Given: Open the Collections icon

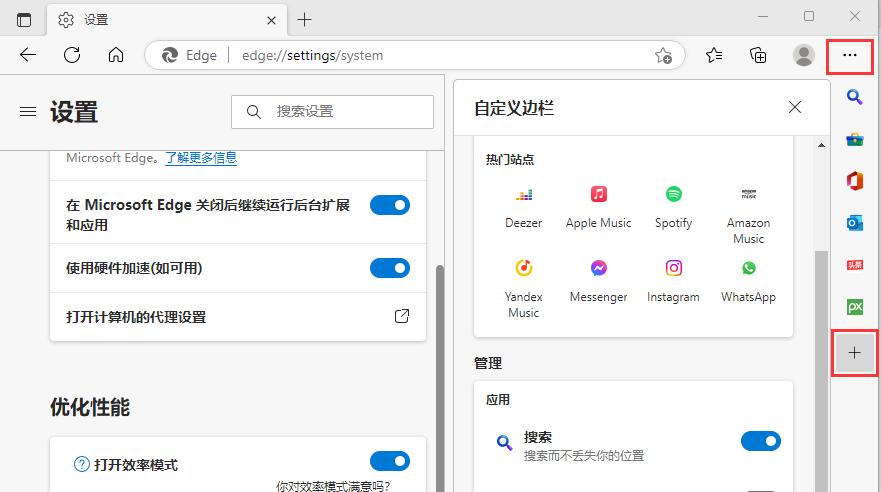Looking at the screenshot, I should (758, 55).
